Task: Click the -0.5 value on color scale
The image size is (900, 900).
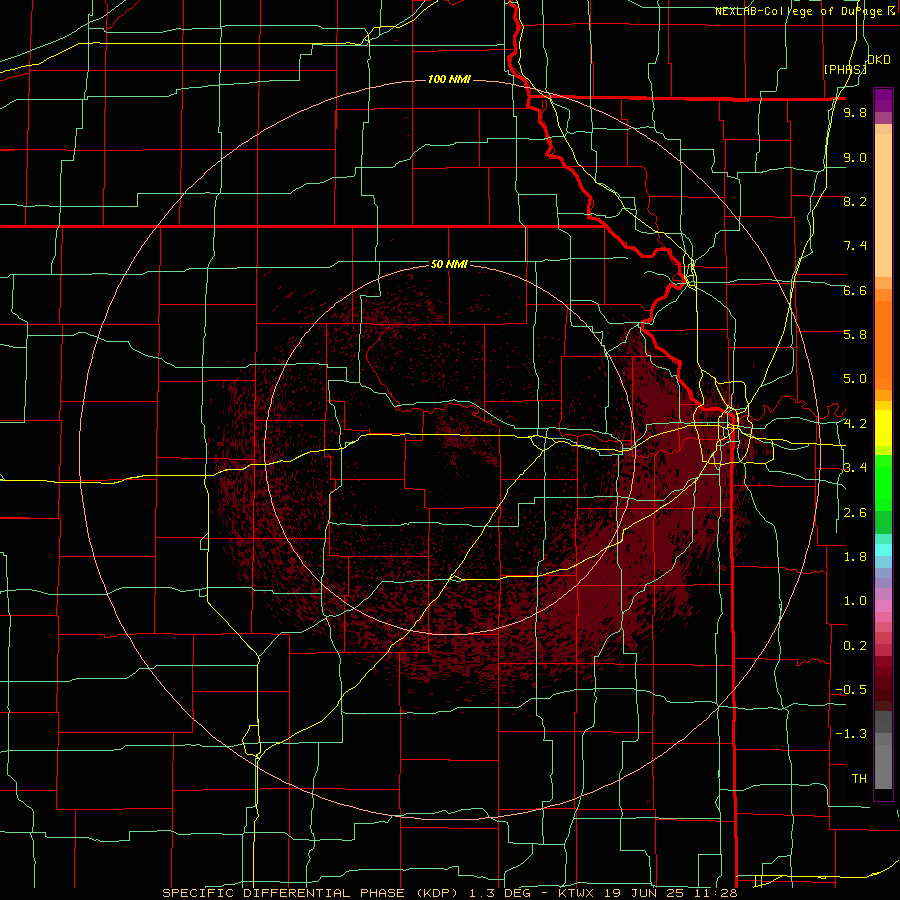Action: pos(851,690)
